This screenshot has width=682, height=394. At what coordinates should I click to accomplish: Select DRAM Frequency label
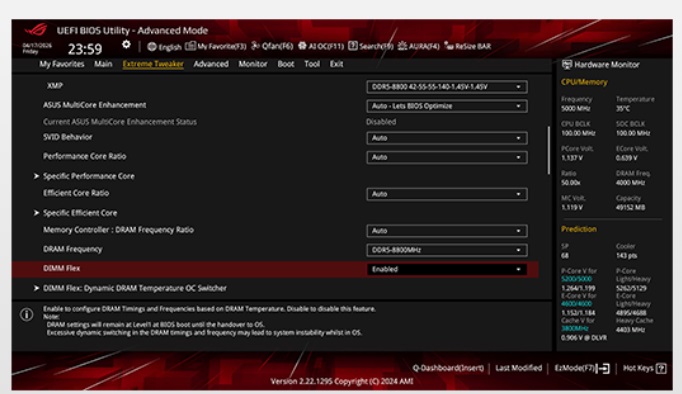(72, 249)
